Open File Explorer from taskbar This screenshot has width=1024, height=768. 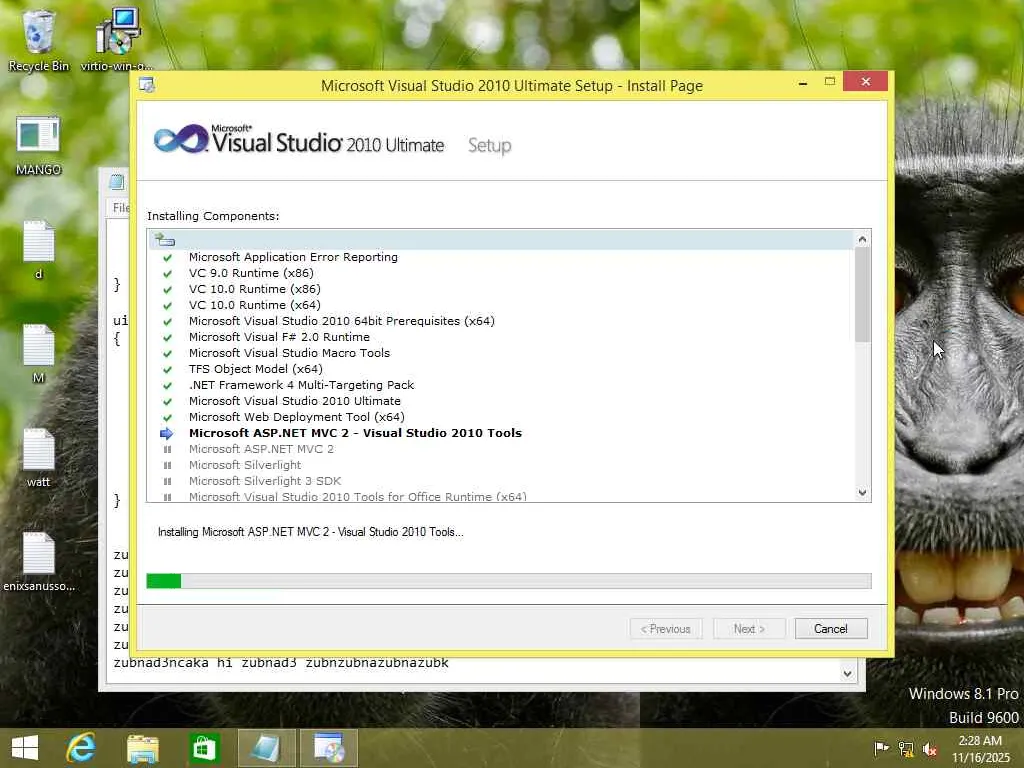[x=142, y=748]
